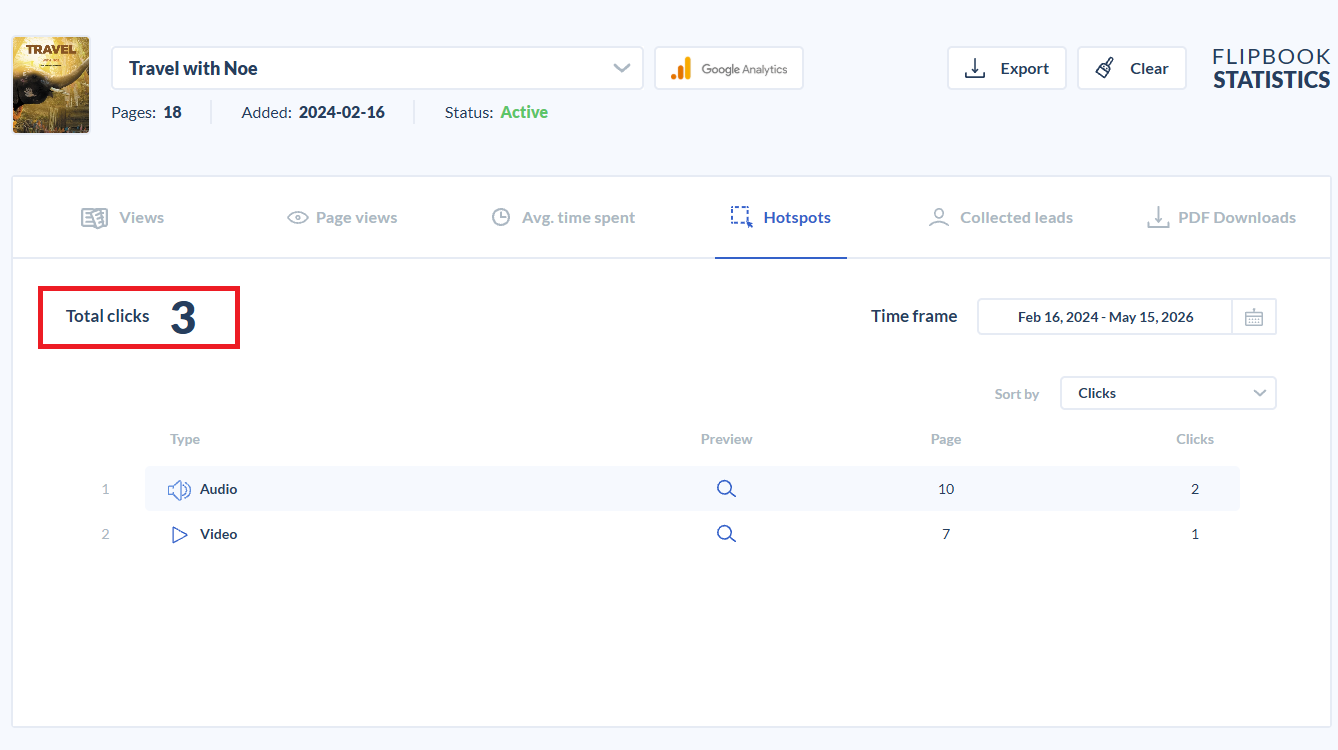Open the flipbook selector dropdown arrow
This screenshot has height=750, width=1338.
click(x=622, y=68)
